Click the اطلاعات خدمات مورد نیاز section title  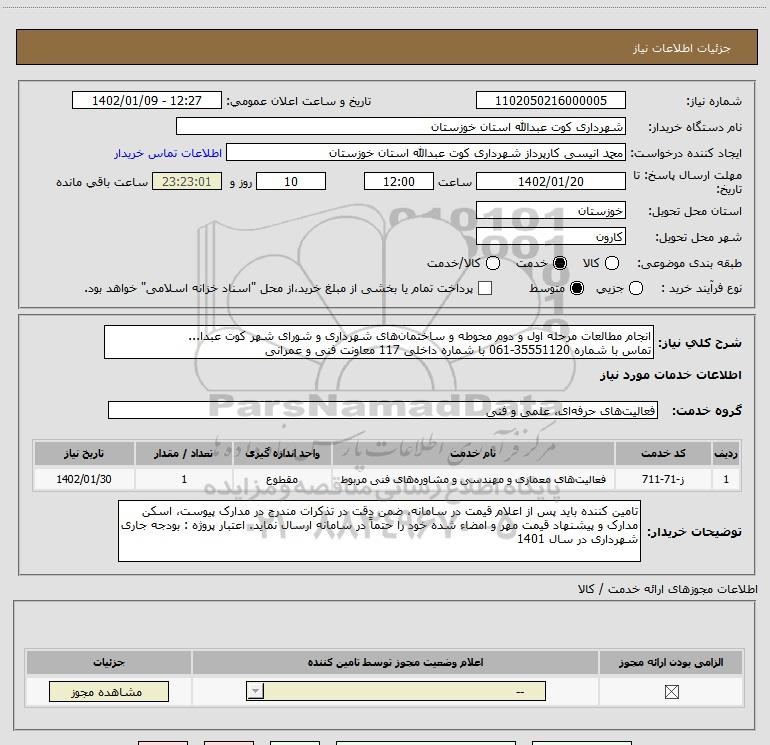(x=670, y=375)
